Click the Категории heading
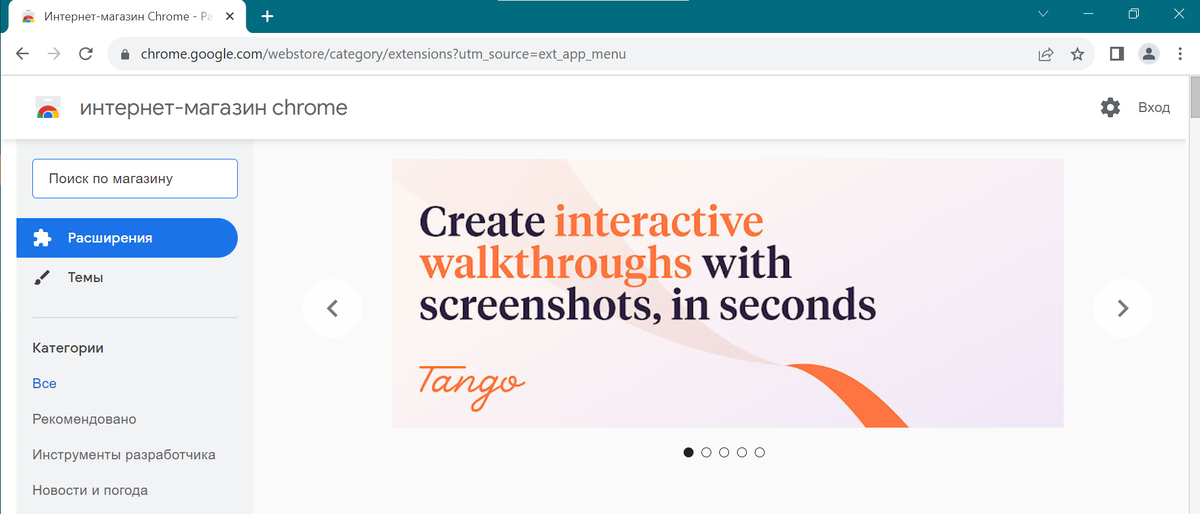The image size is (1200, 514). click(x=68, y=348)
